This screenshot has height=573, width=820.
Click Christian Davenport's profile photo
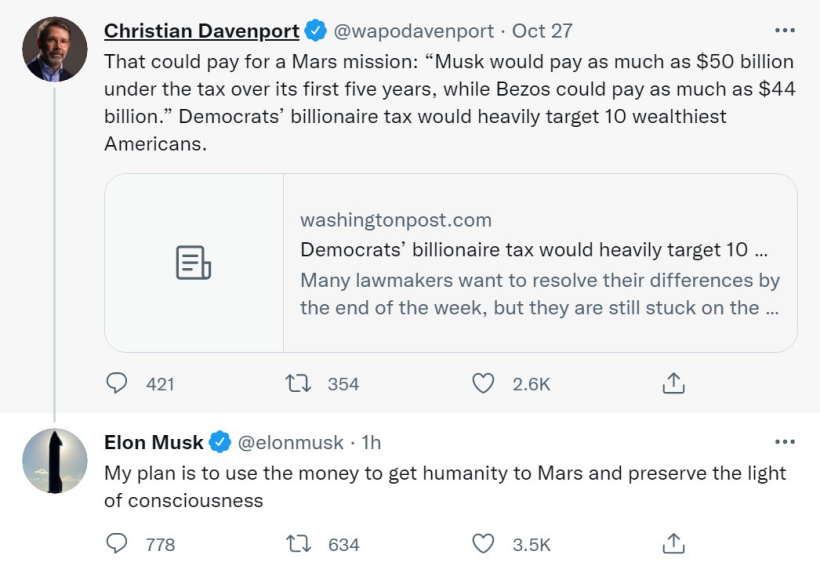tap(55, 48)
